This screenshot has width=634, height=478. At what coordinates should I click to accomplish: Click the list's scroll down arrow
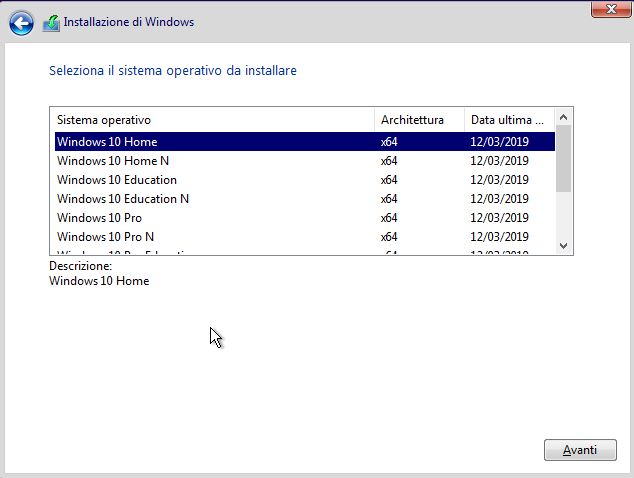coord(564,245)
